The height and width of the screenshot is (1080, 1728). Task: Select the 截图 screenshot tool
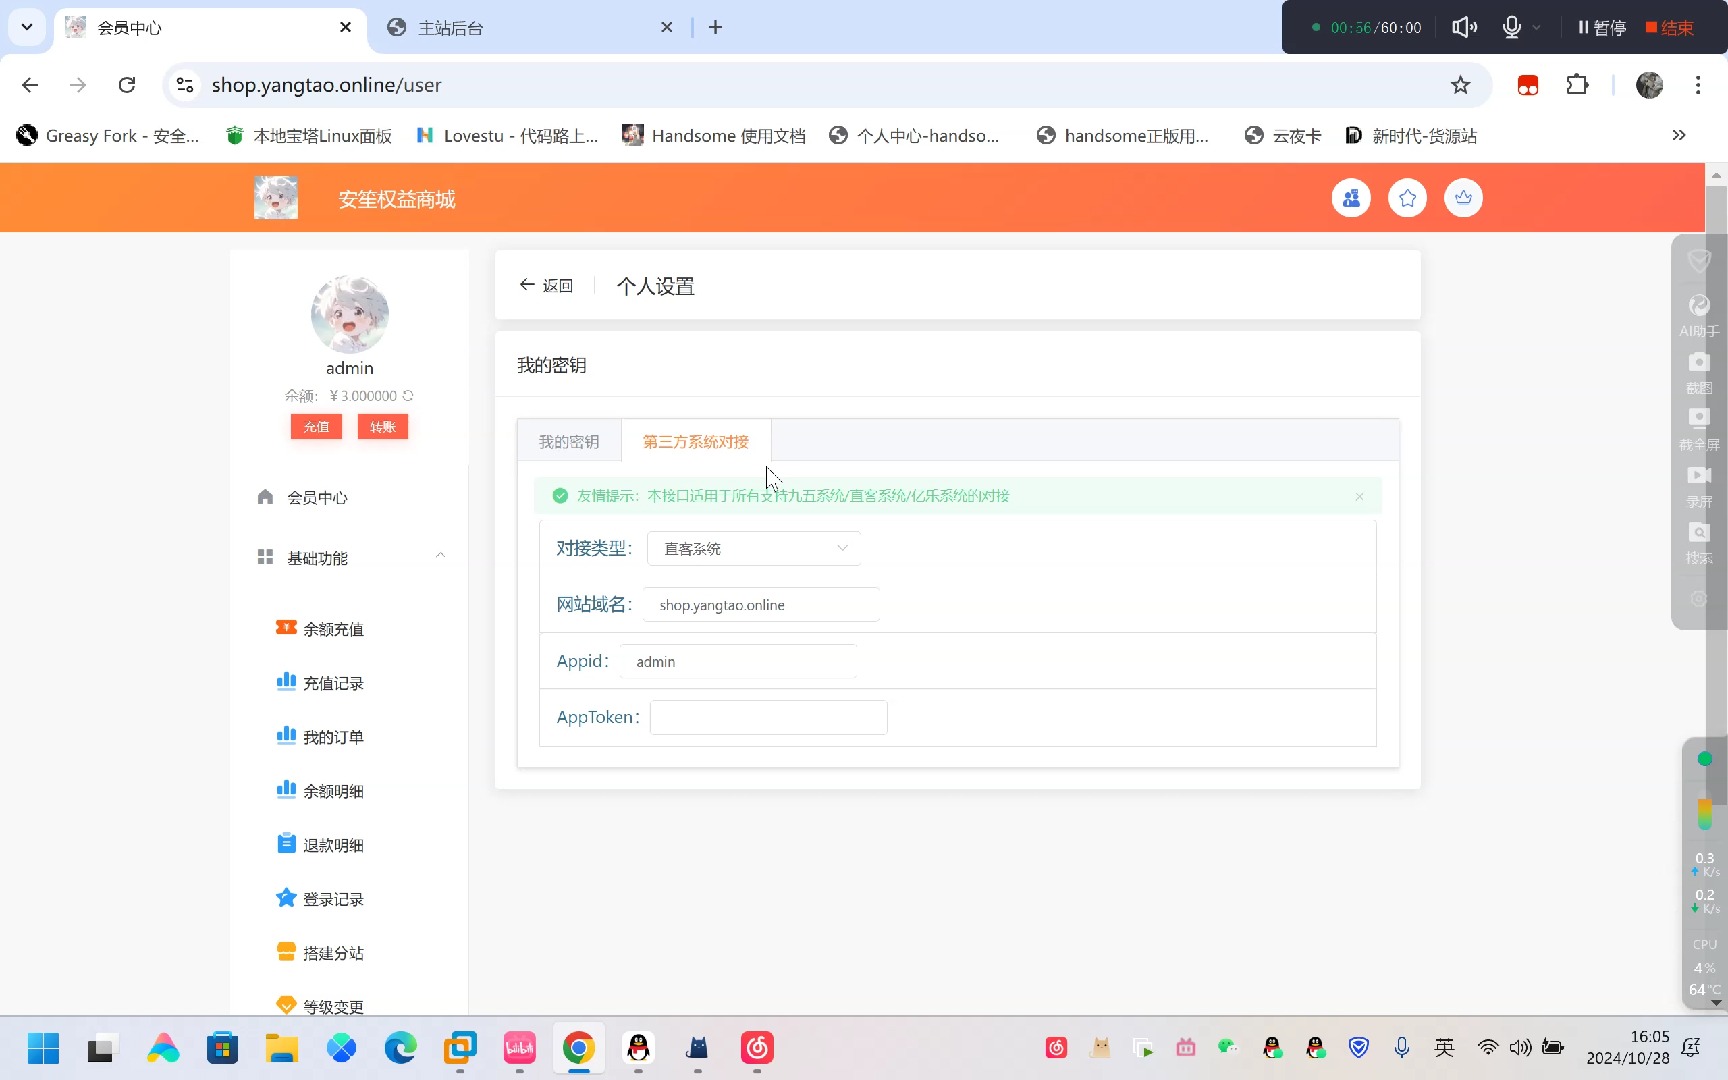click(1698, 372)
